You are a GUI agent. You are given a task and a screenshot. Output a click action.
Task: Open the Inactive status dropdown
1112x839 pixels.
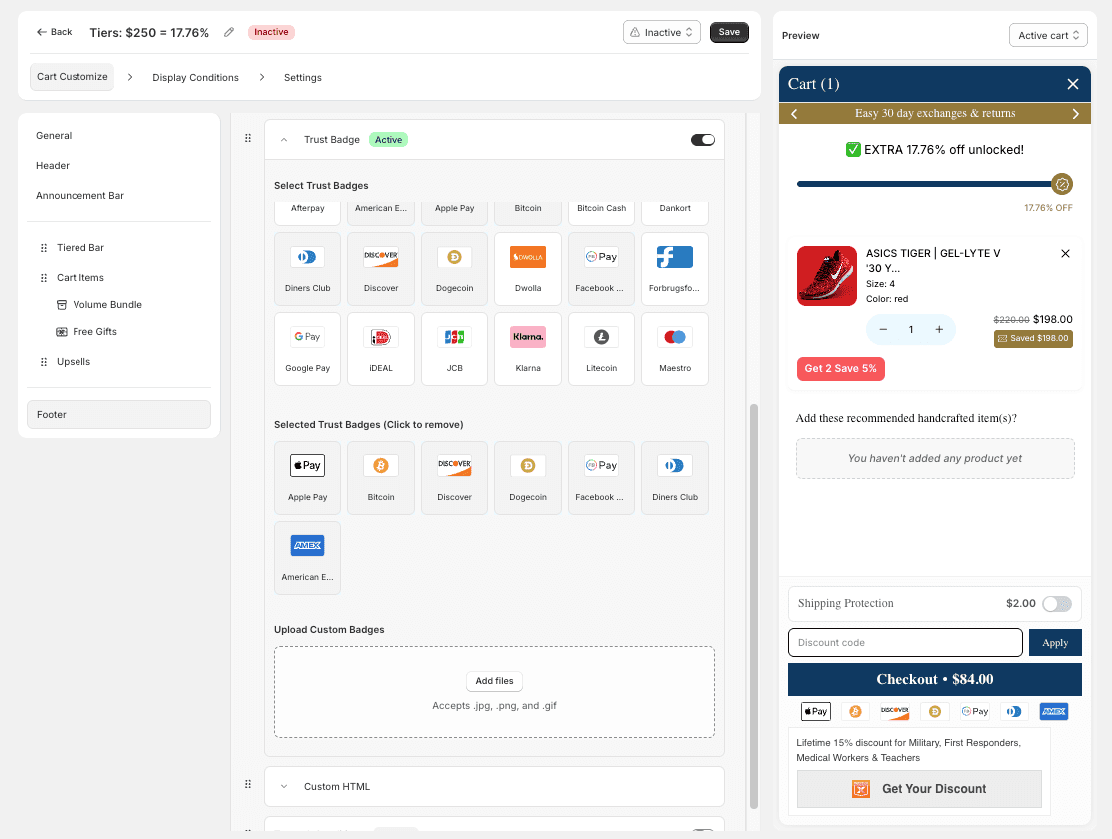[x=662, y=32]
